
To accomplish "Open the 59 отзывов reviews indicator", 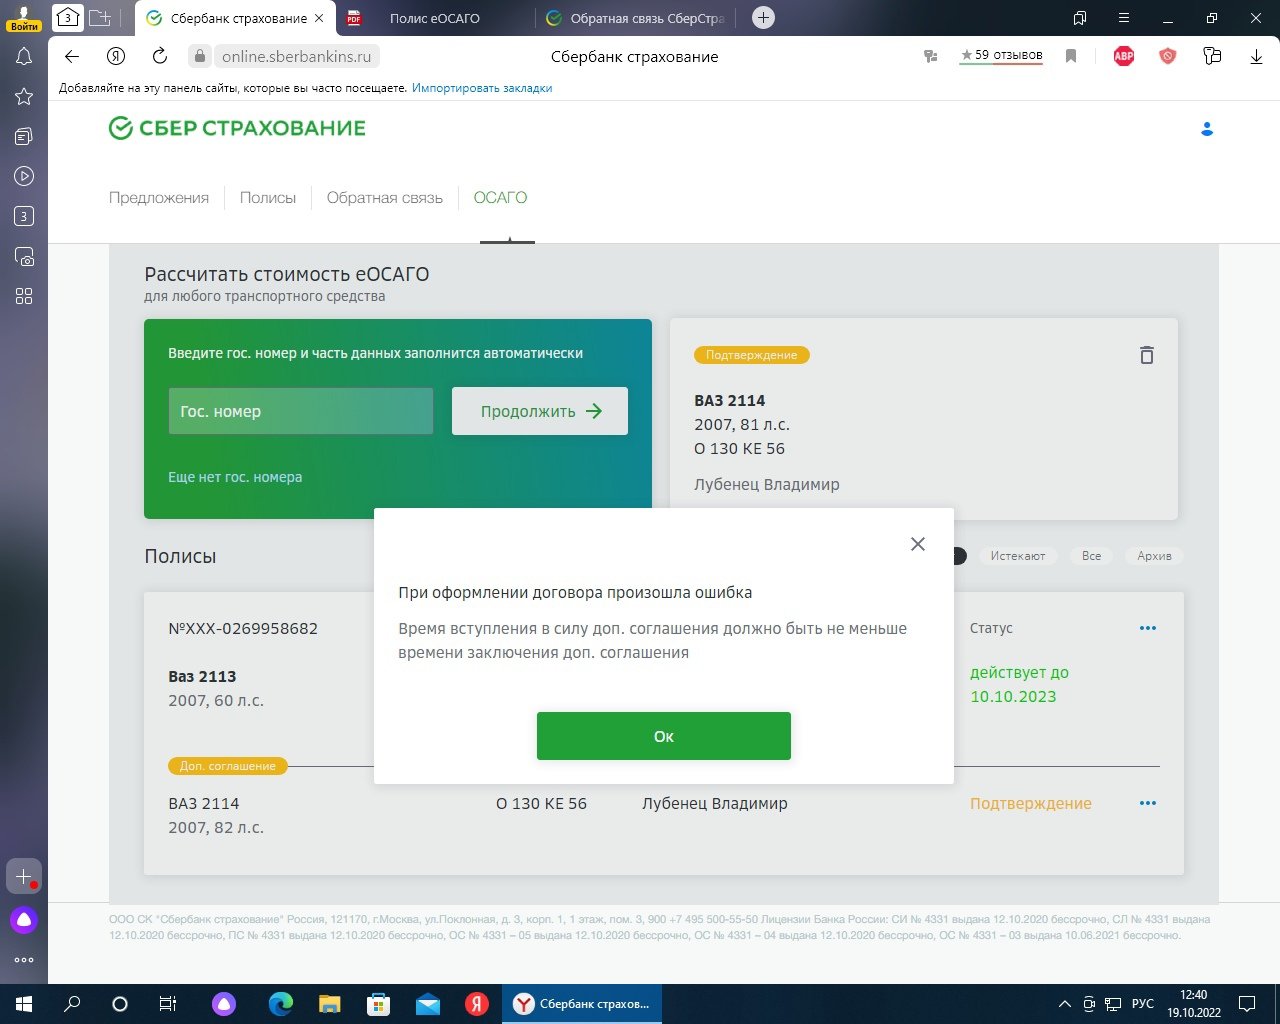I will pos(1001,56).
